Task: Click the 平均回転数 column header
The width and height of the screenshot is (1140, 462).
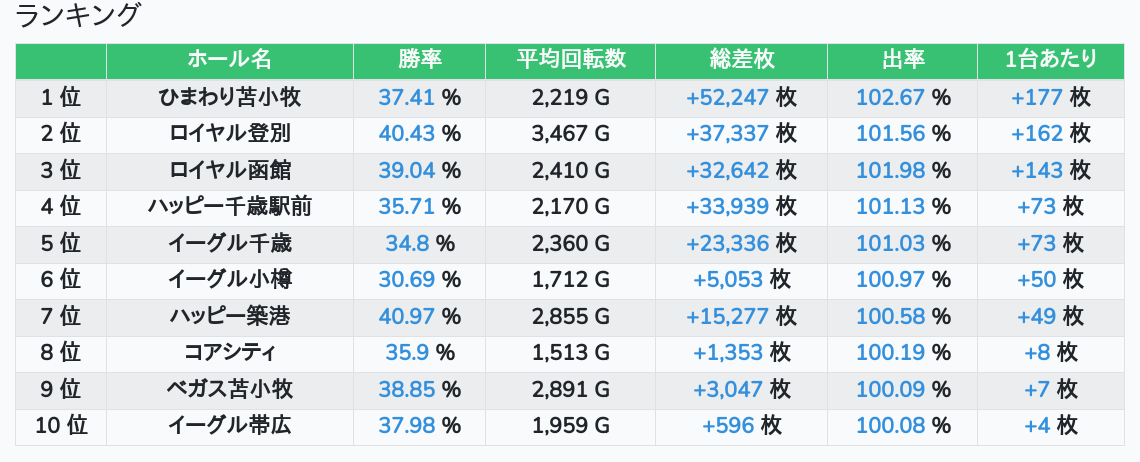Action: click(x=570, y=60)
